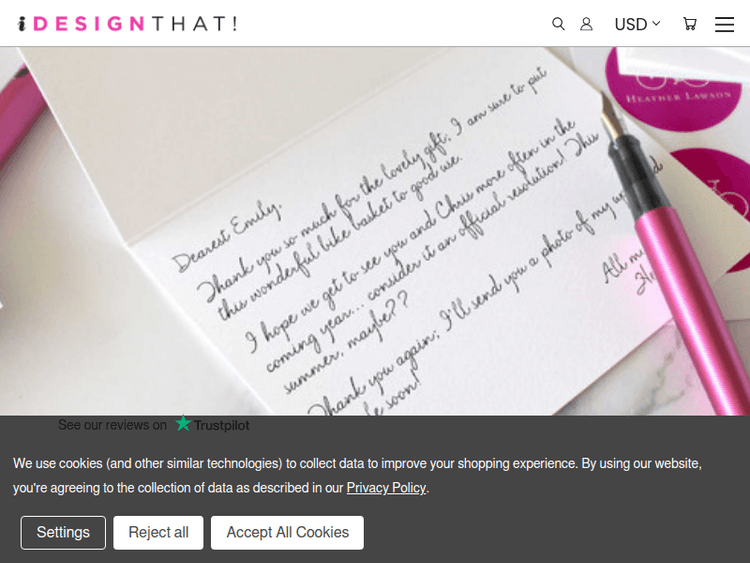Open the search magnifier icon
750x563 pixels.
pos(558,24)
